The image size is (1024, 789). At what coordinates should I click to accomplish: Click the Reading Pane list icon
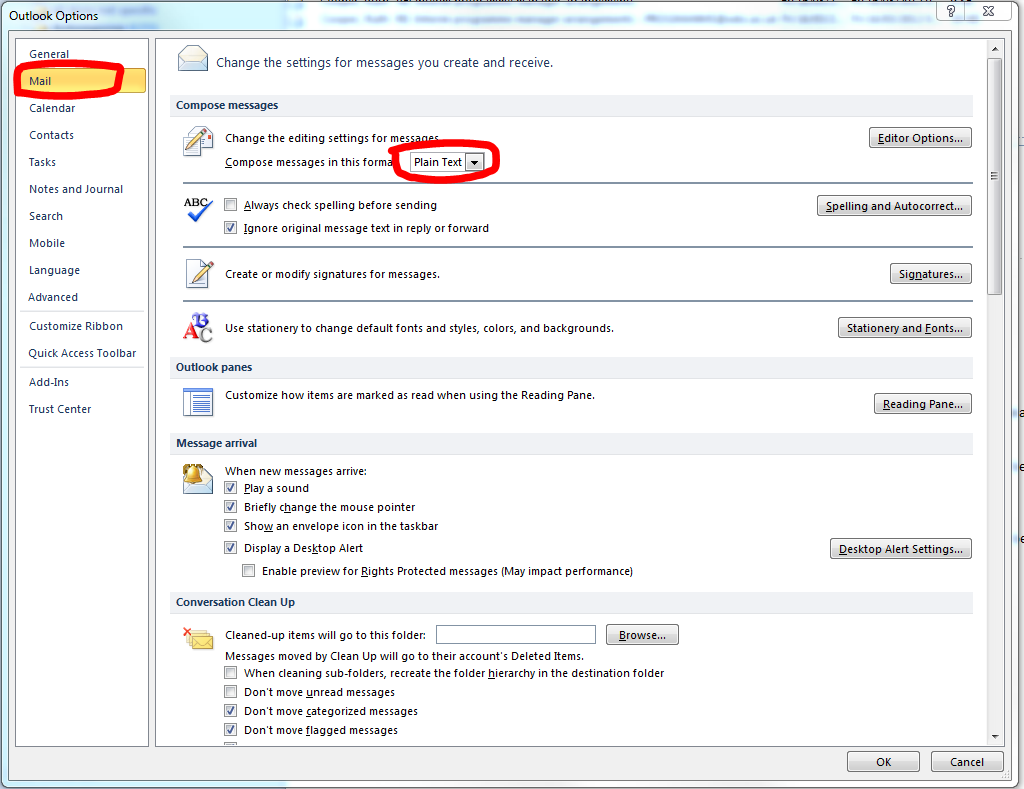point(198,402)
